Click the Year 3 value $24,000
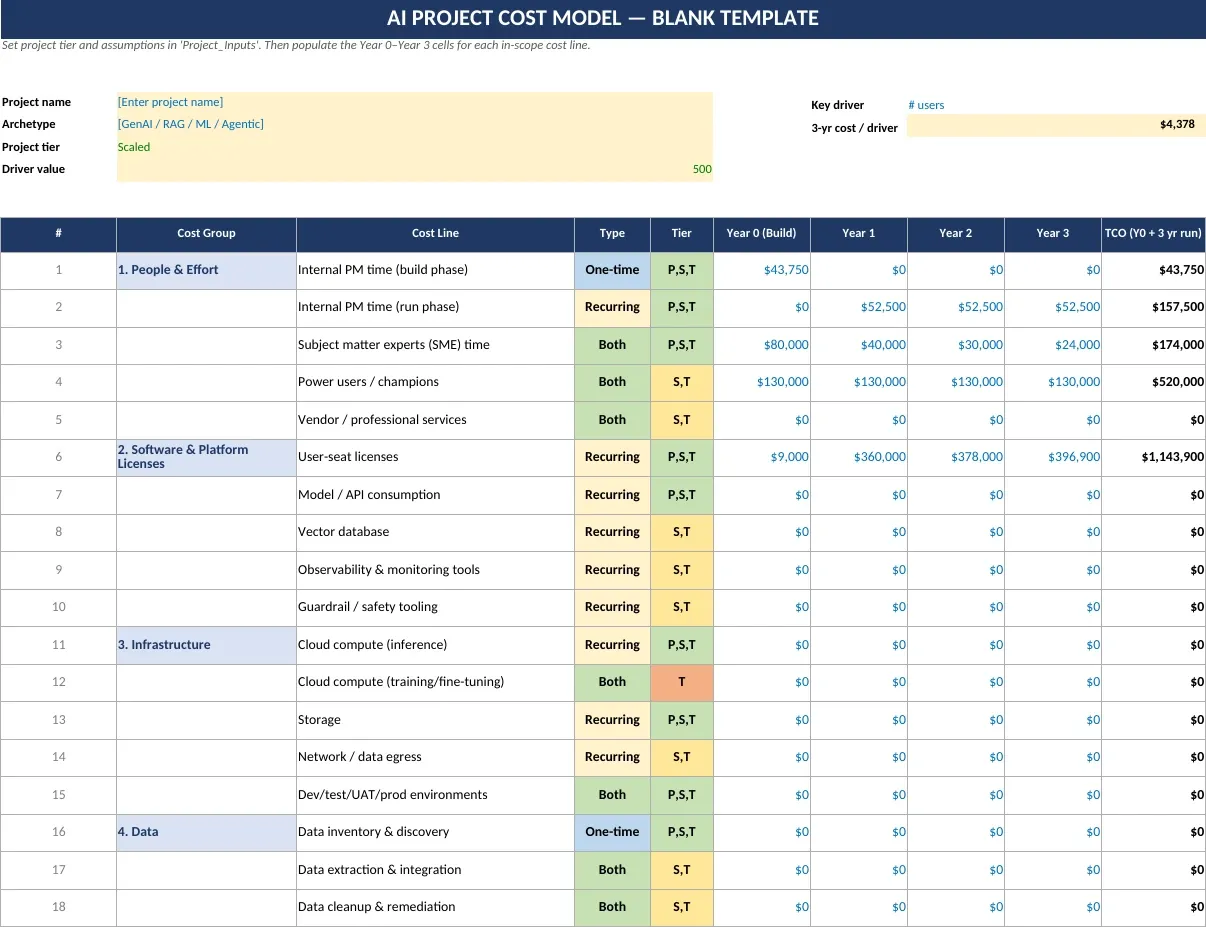The image size is (1206, 927). pyautogui.click(x=1053, y=345)
